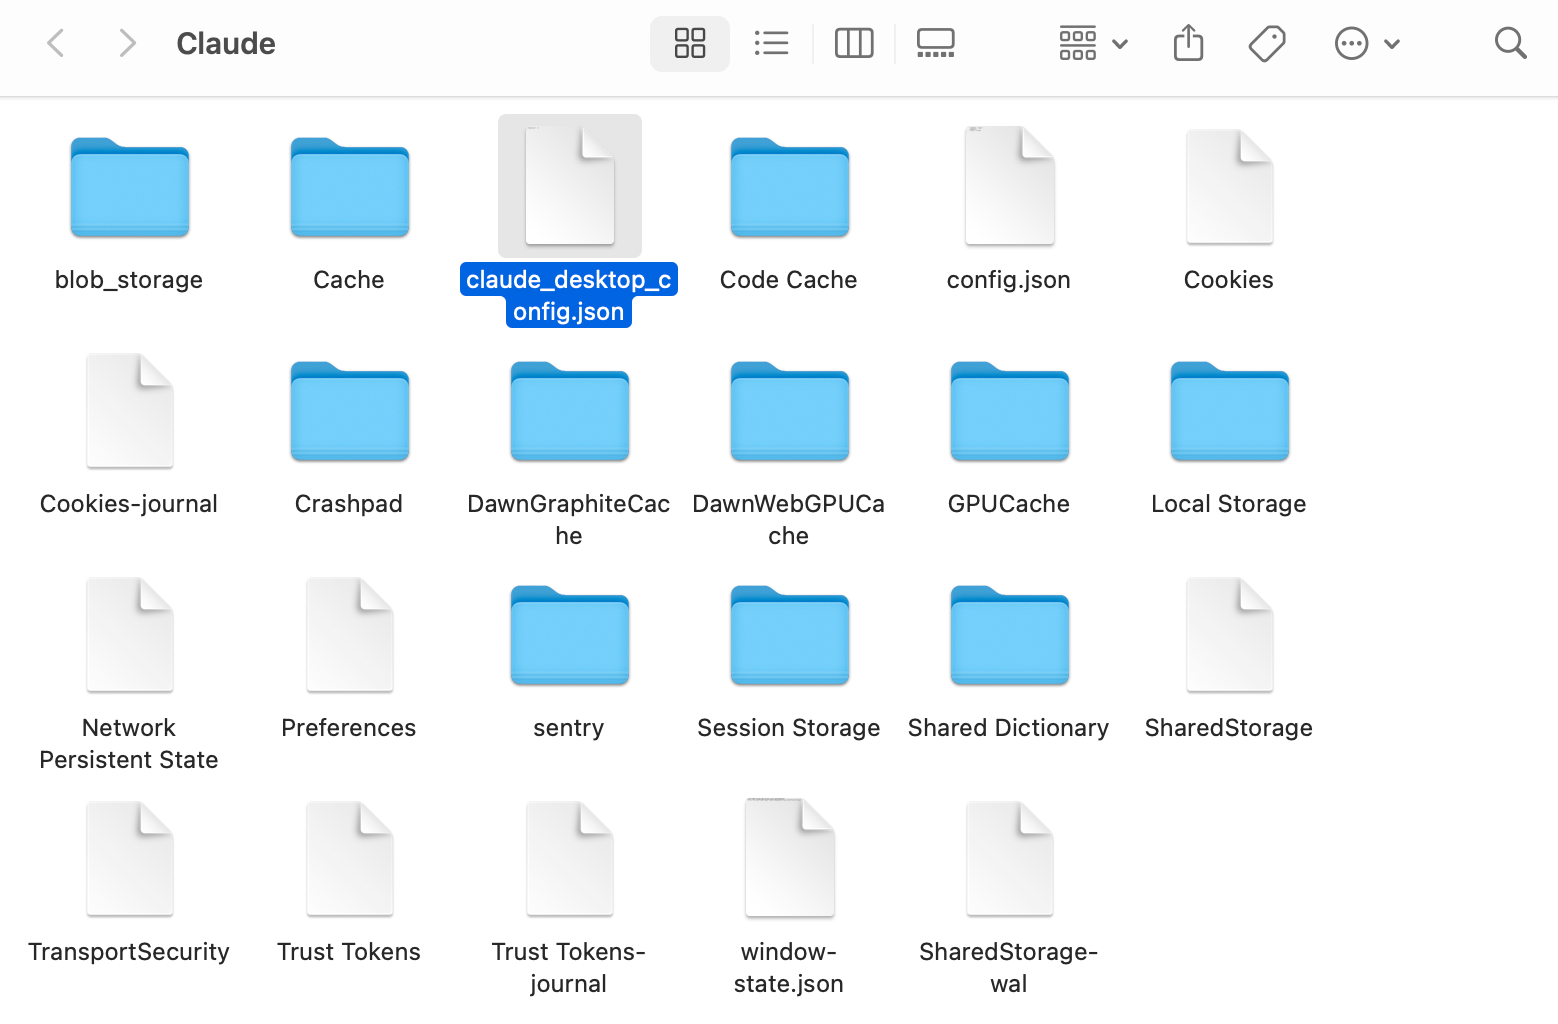Viewport: 1558px width, 1024px height.
Task: Switch to gallery view
Action: pos(936,43)
